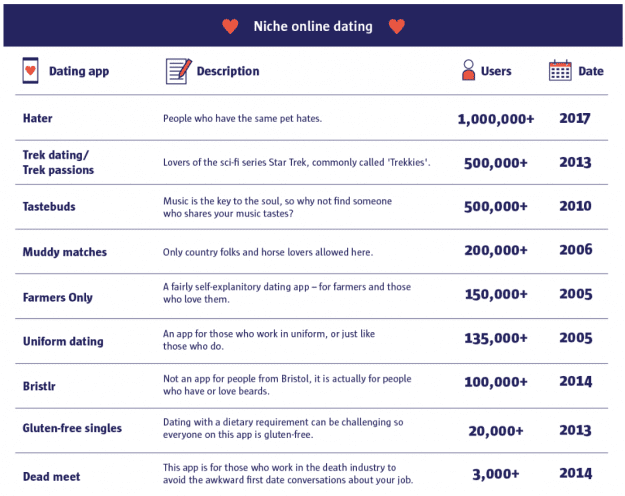Select the Uniform dating entry
This screenshot has width=625, height=496.
coord(63,341)
